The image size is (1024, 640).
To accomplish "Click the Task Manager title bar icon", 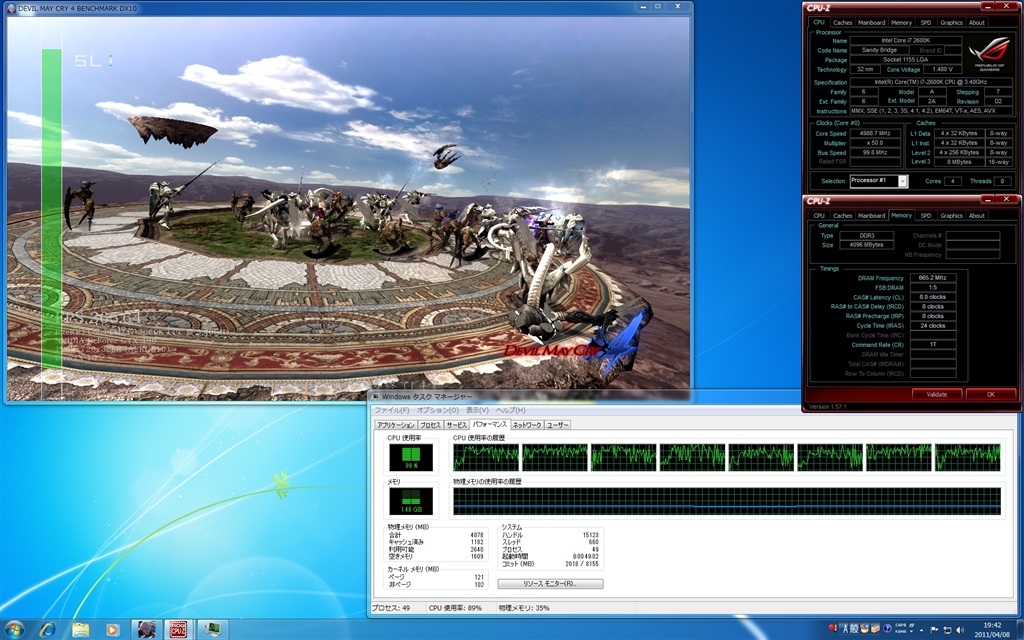I will pos(376,396).
